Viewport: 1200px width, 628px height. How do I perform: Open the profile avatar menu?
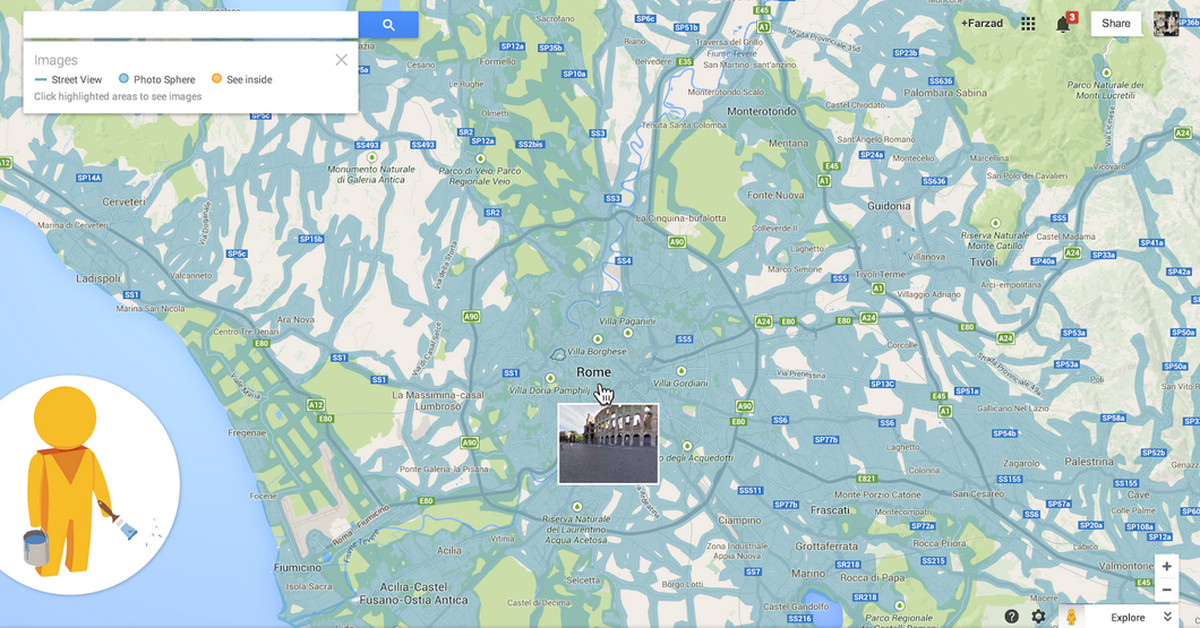[1166, 24]
